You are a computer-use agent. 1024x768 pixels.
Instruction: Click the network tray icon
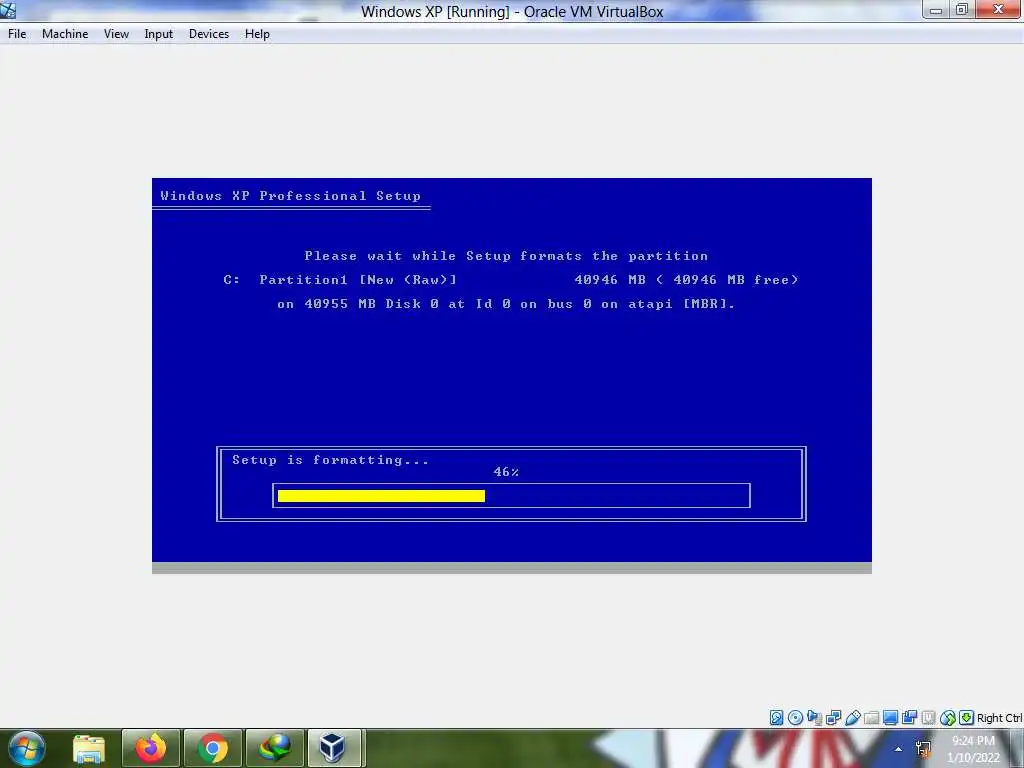click(x=923, y=749)
